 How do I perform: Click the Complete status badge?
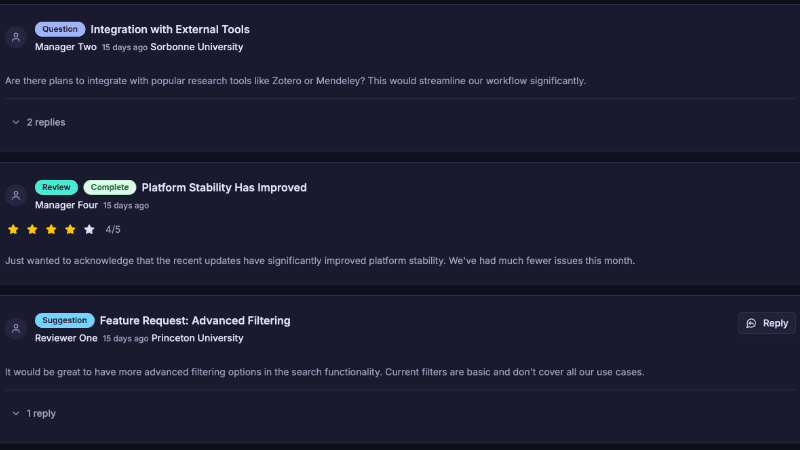pyautogui.click(x=109, y=187)
